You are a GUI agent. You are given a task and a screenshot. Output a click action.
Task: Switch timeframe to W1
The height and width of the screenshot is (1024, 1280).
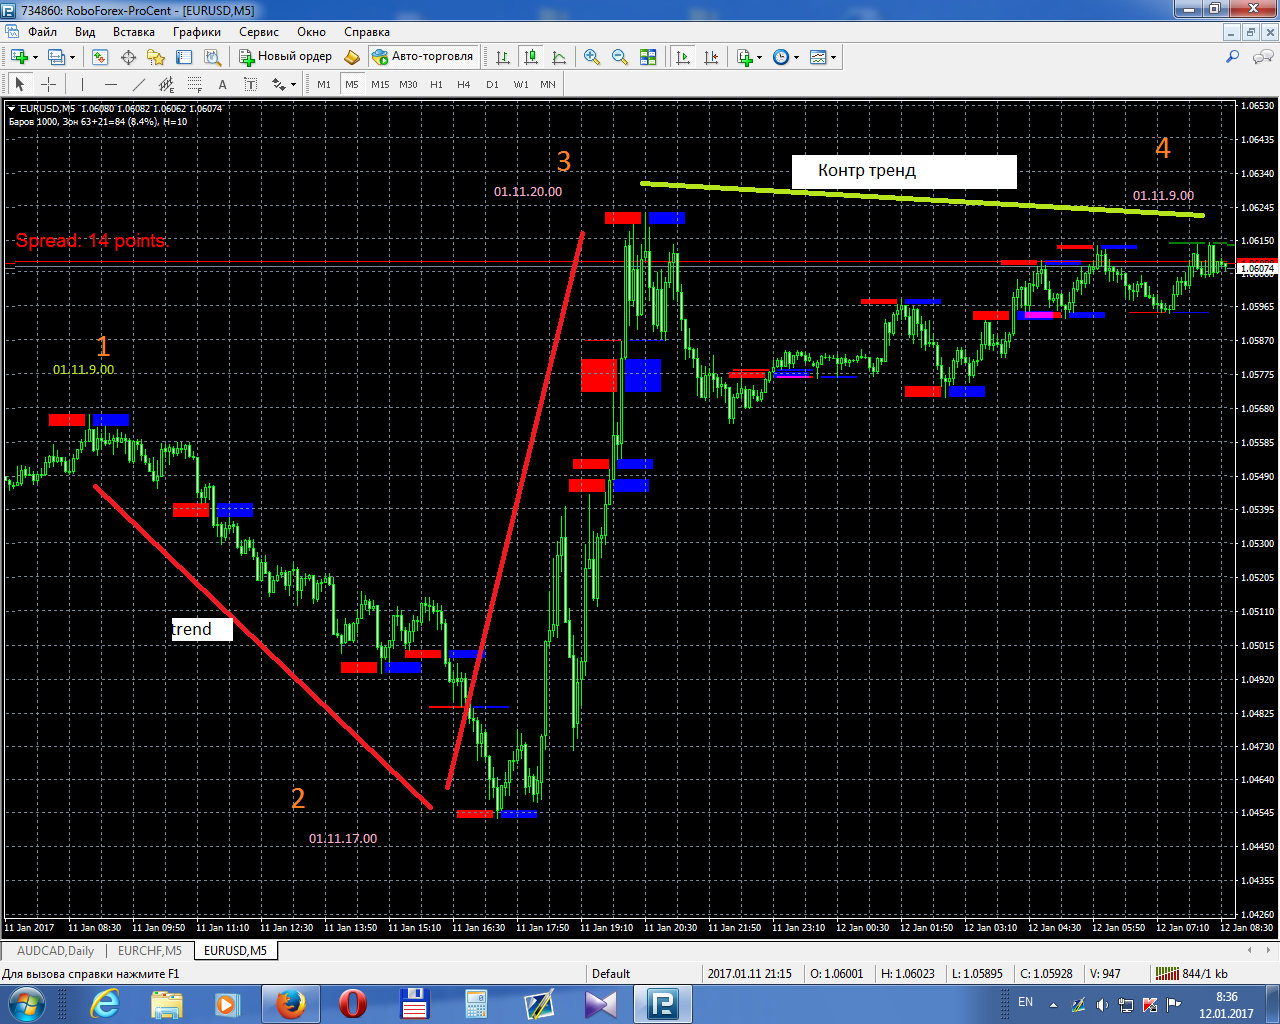tap(521, 85)
